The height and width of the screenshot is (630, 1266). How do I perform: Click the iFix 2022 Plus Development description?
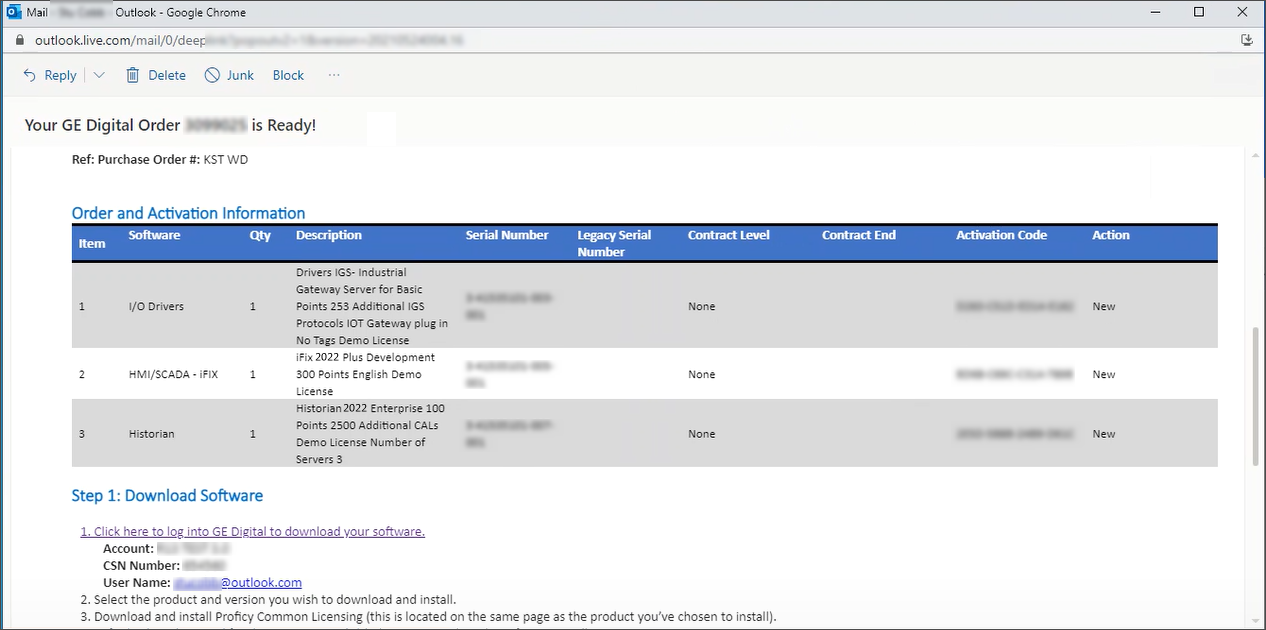[366, 374]
